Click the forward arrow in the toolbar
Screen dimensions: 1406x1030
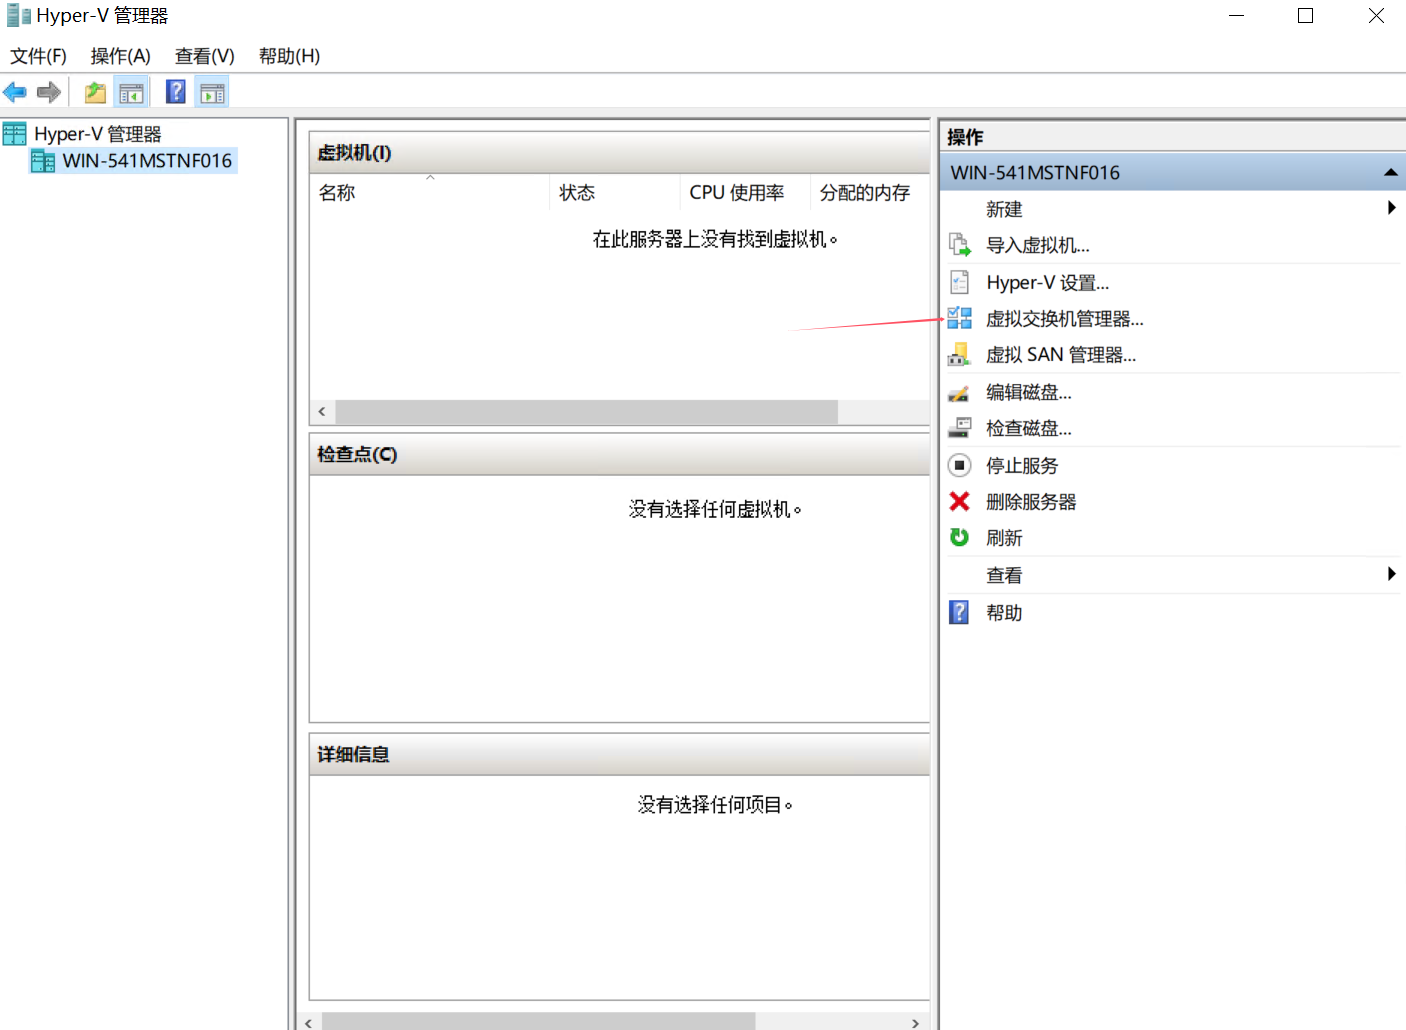[49, 93]
